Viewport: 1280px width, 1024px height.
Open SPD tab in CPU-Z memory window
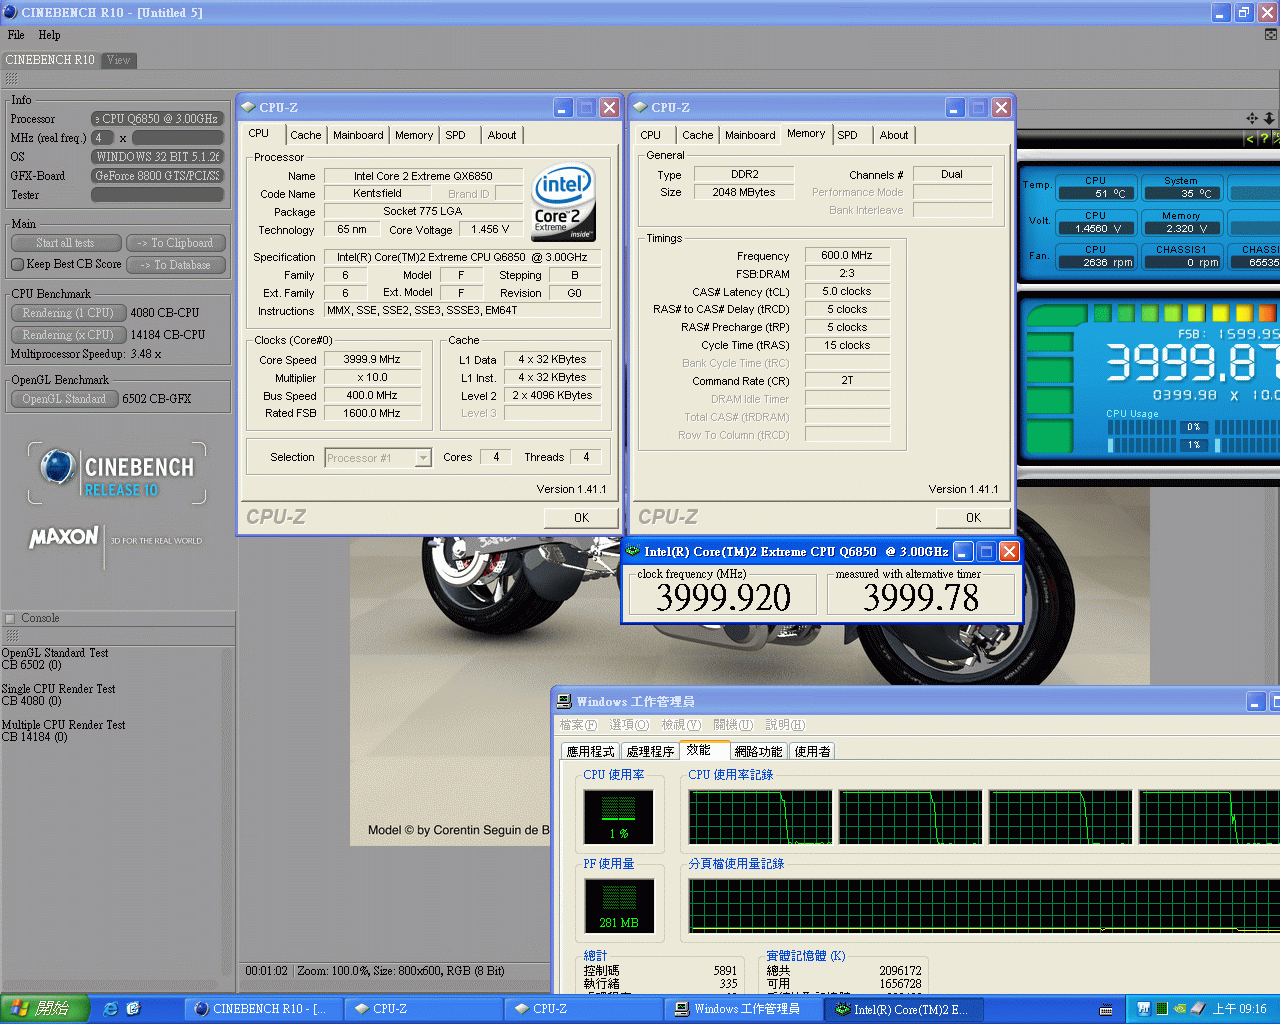848,135
